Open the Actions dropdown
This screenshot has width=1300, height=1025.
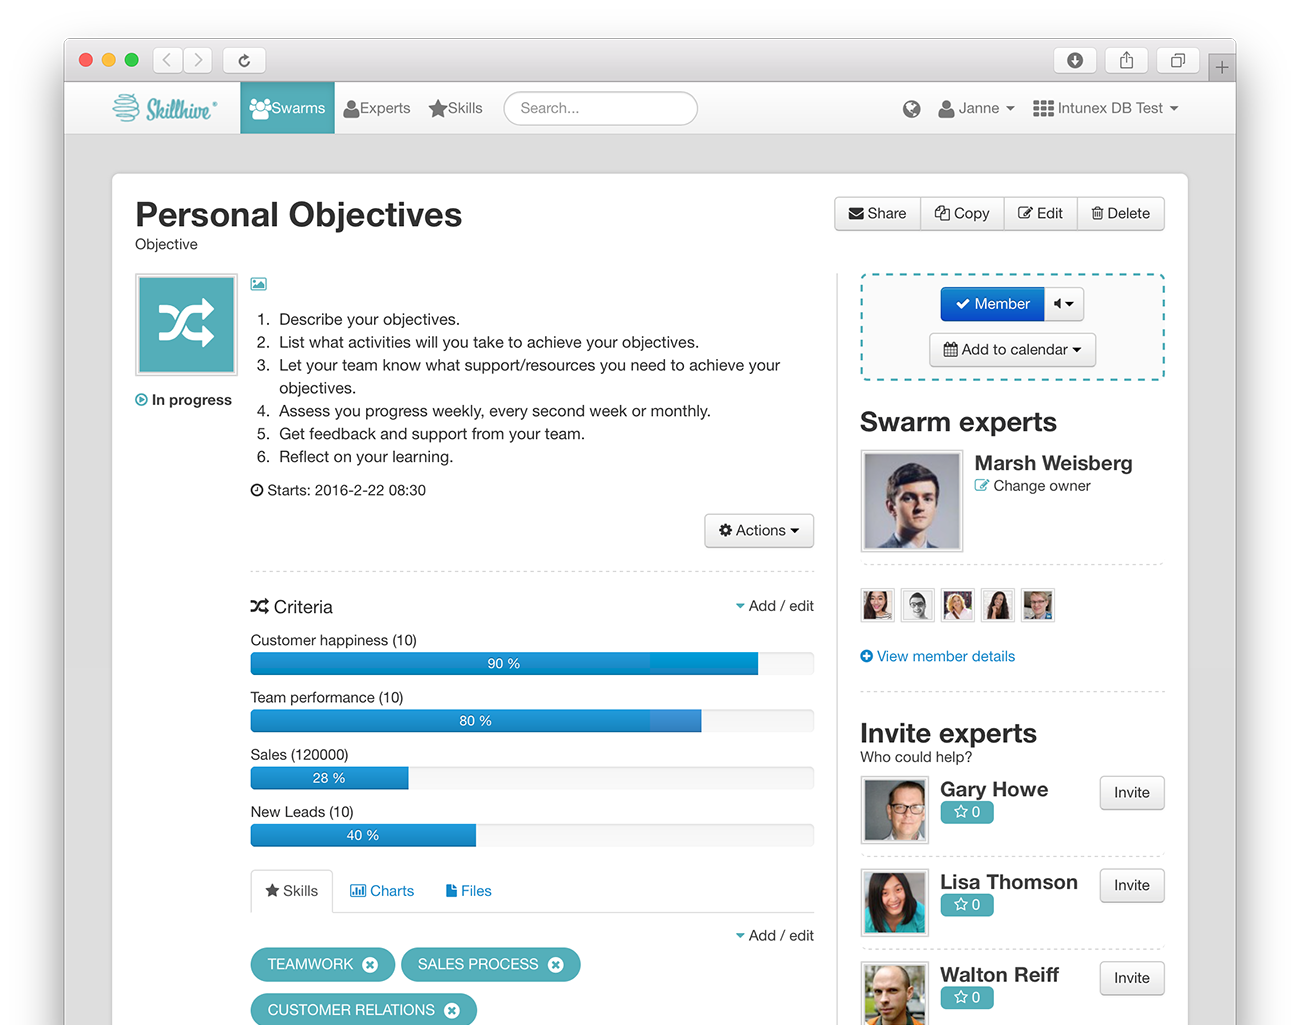tap(759, 531)
